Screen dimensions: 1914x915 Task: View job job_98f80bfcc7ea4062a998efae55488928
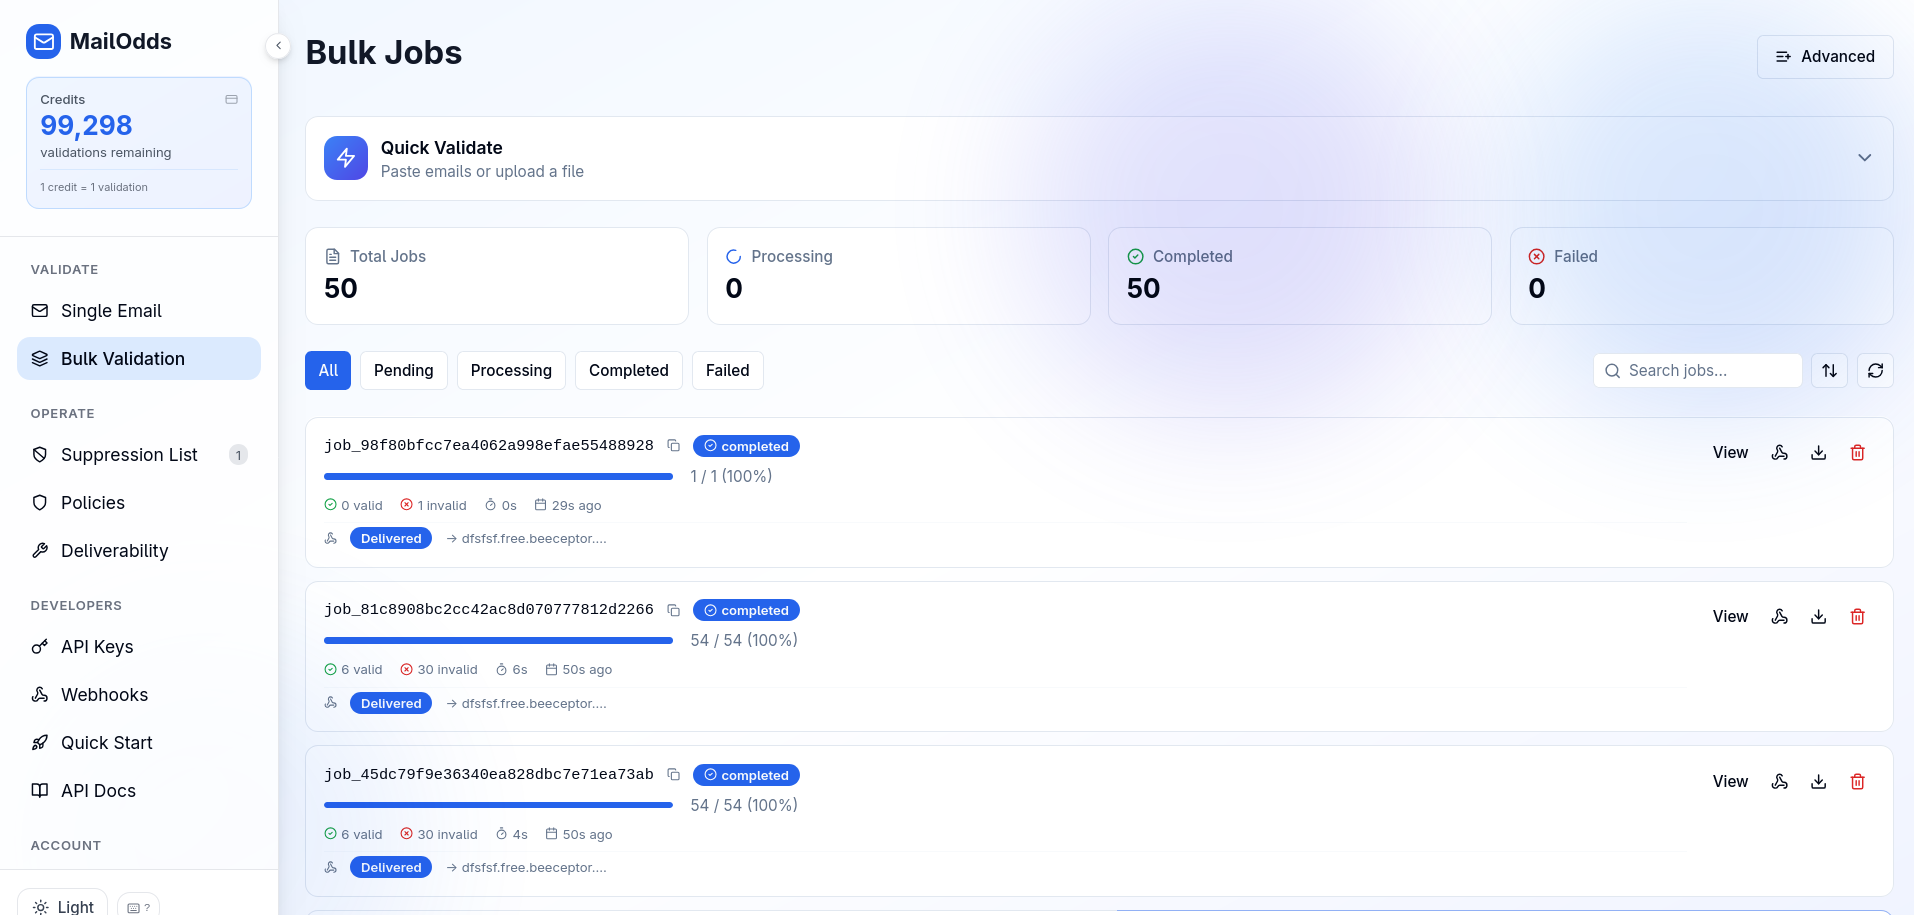[x=1730, y=453]
